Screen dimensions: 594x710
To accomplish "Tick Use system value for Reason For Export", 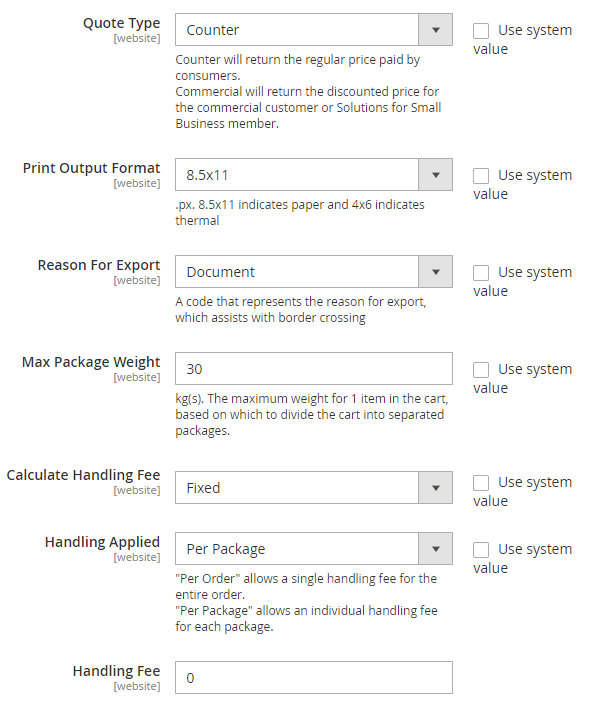I will [x=481, y=273].
